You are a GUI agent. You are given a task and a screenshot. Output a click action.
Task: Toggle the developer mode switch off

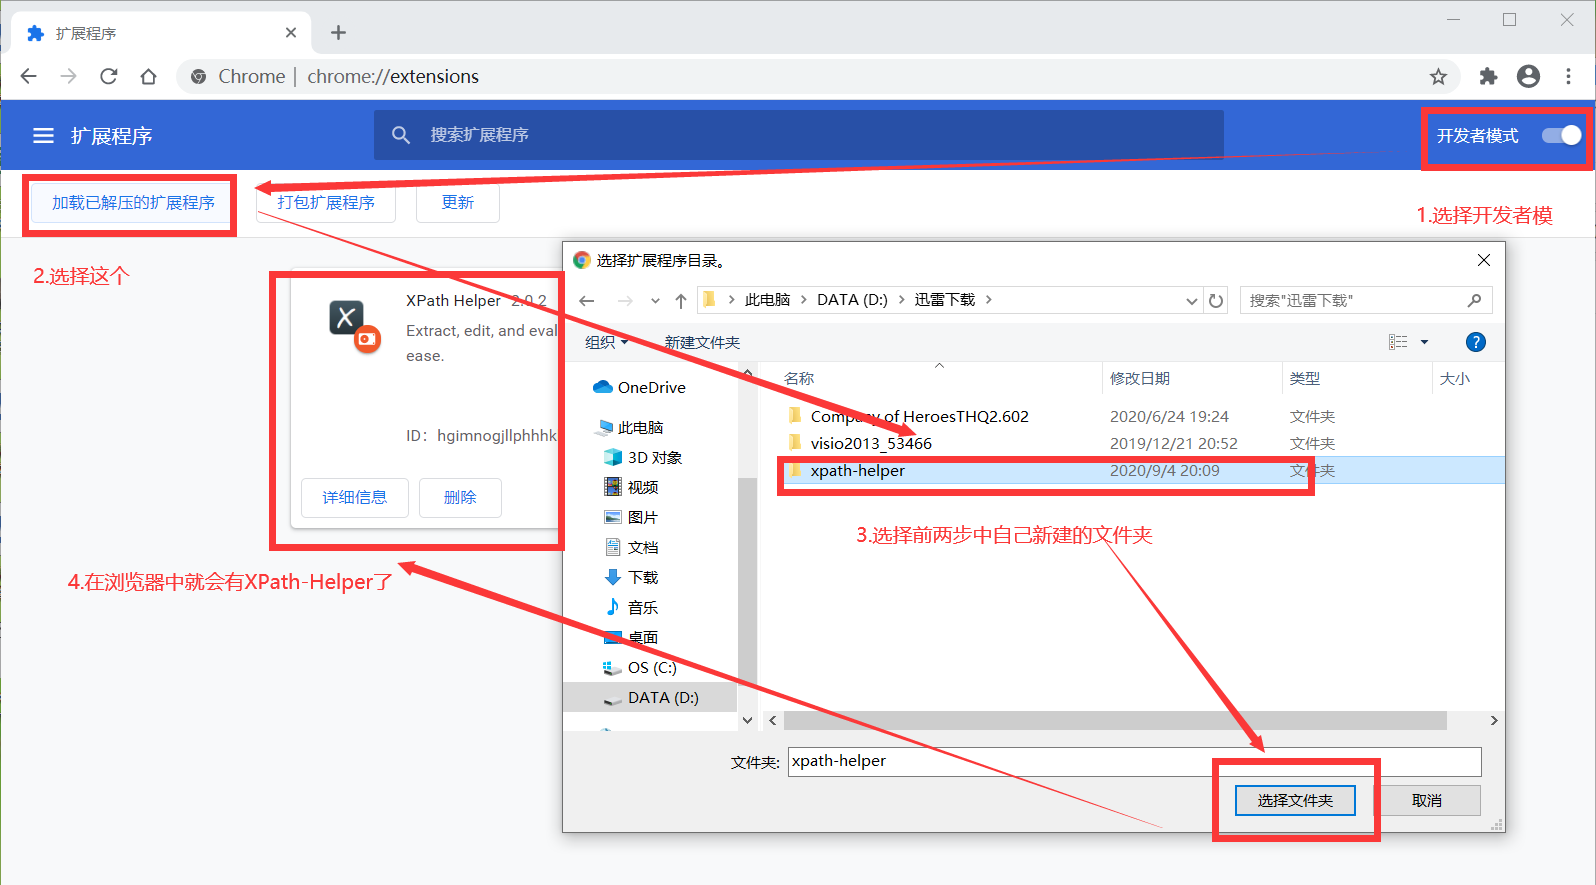coord(1561,135)
